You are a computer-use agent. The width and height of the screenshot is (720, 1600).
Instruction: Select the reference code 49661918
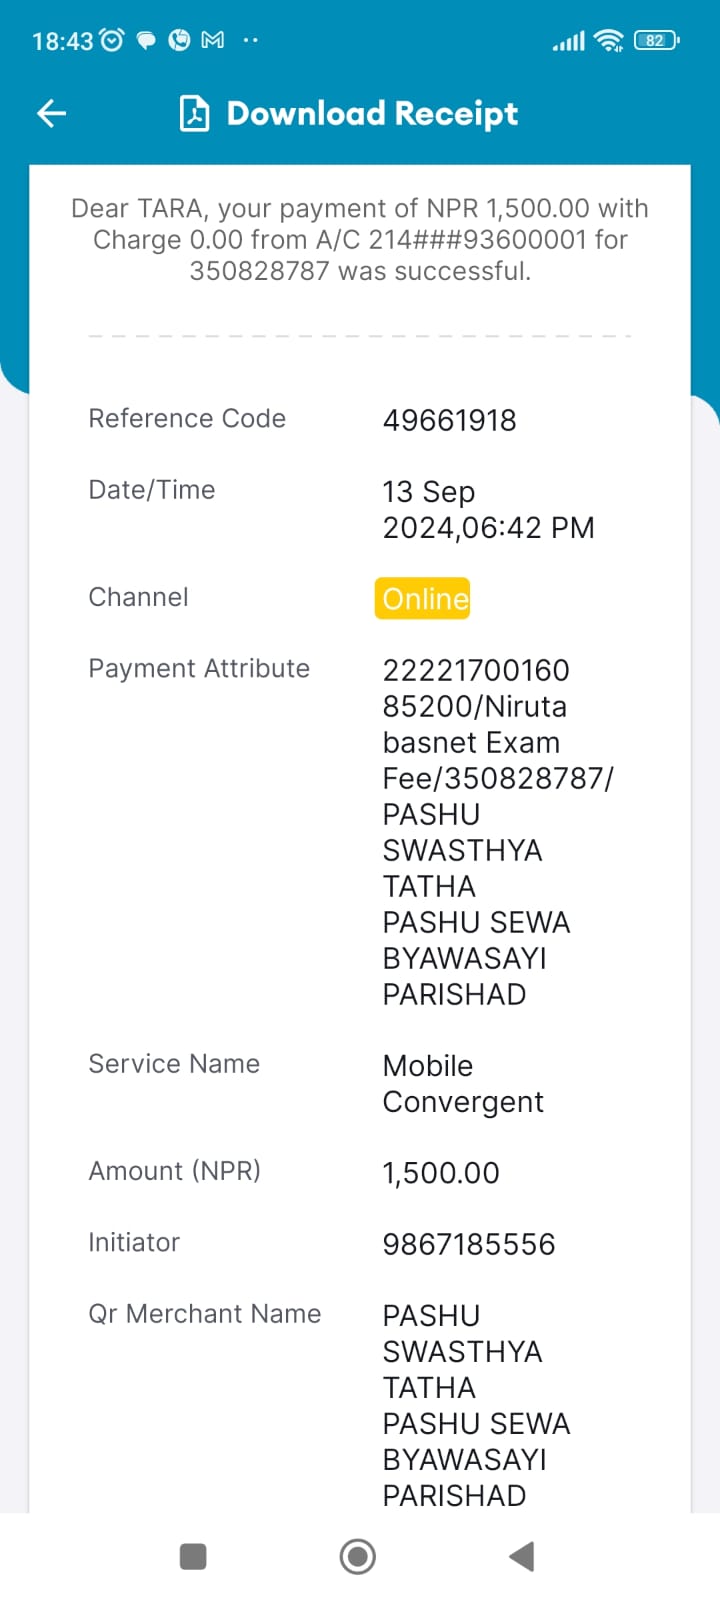(x=450, y=420)
